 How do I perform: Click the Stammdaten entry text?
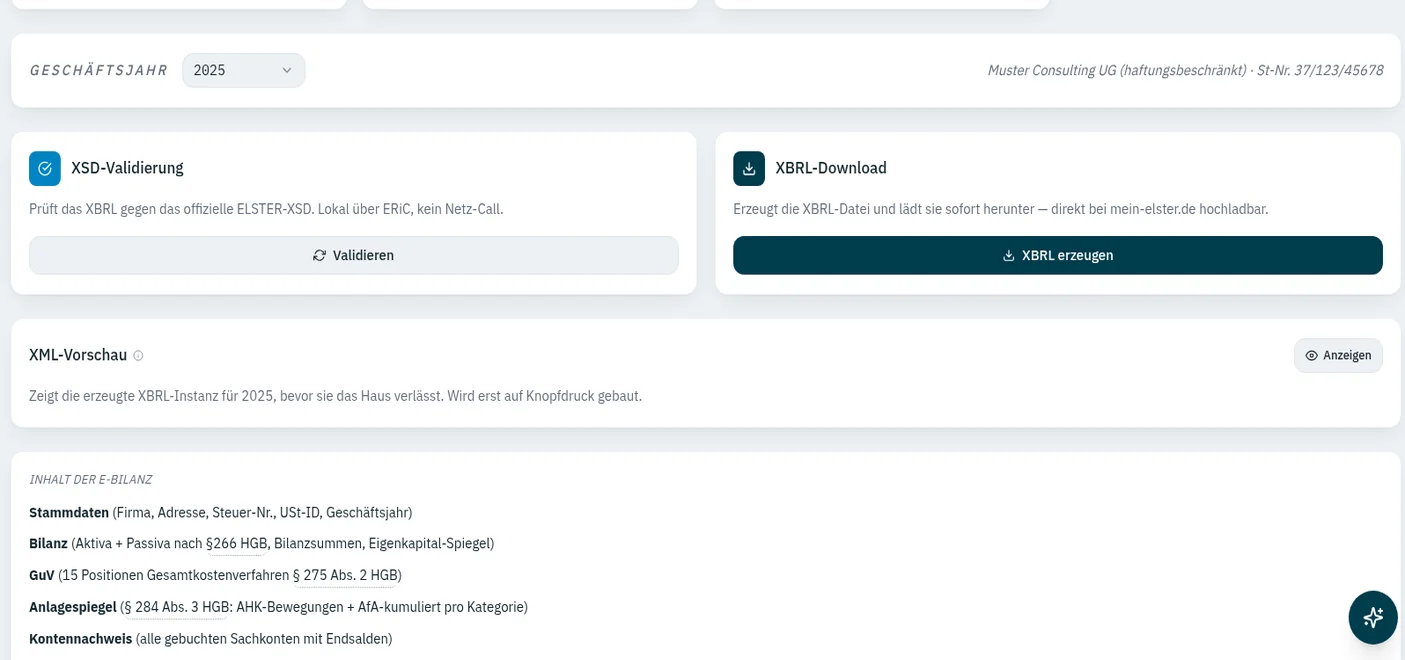pyautogui.click(x=221, y=513)
